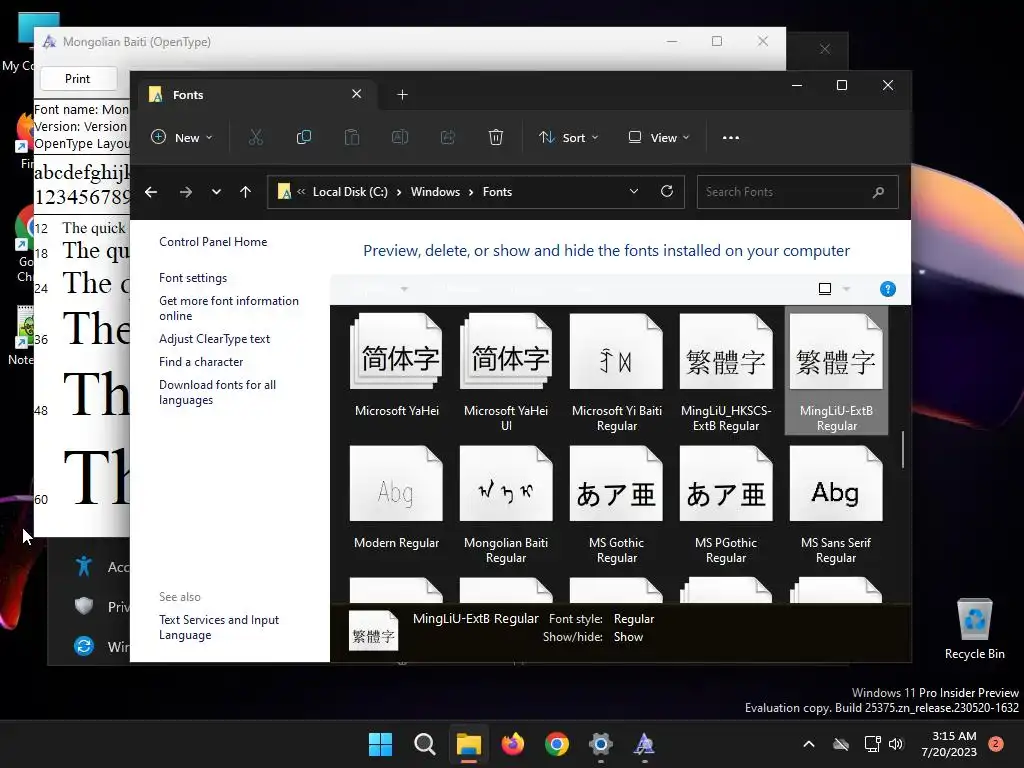The width and height of the screenshot is (1024, 768).
Task: Open Text Services and Input Language
Action: click(x=219, y=627)
